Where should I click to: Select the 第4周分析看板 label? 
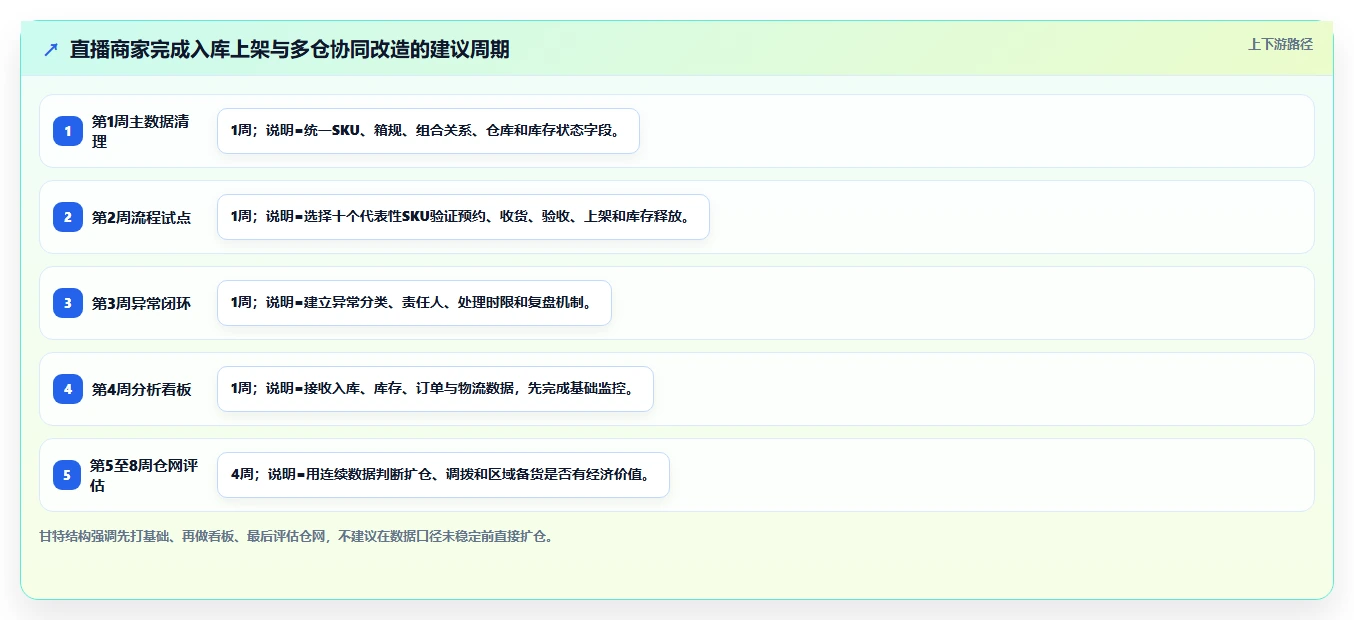(x=141, y=389)
